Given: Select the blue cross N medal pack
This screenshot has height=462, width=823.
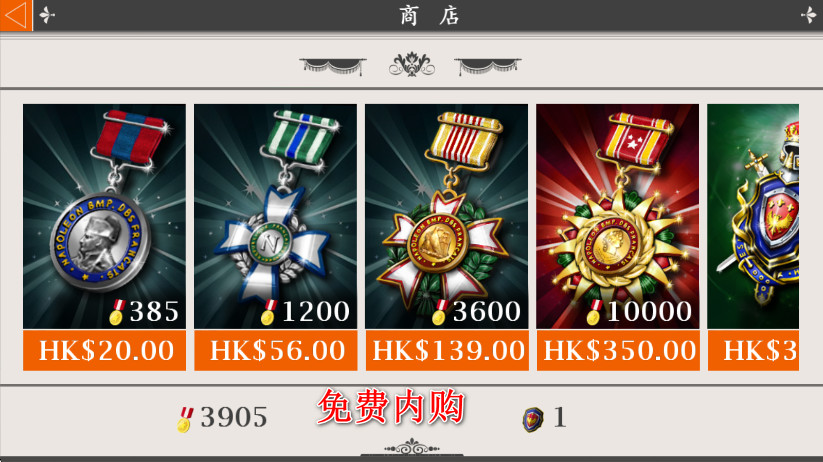Looking at the screenshot, I should (276, 216).
